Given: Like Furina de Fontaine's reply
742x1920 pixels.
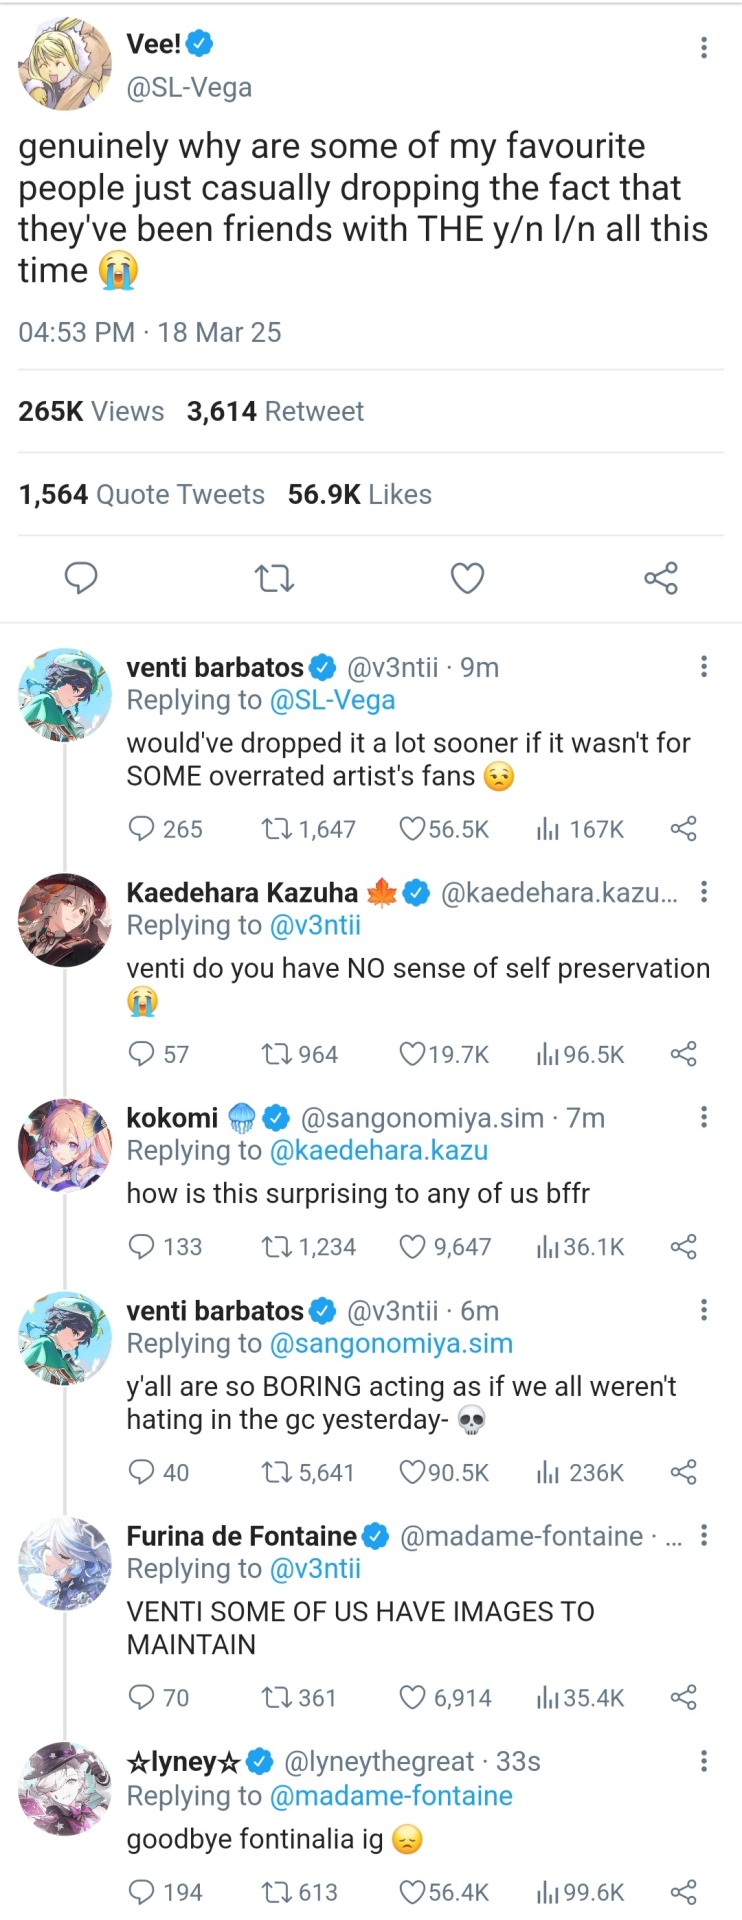Looking at the screenshot, I should (413, 1697).
